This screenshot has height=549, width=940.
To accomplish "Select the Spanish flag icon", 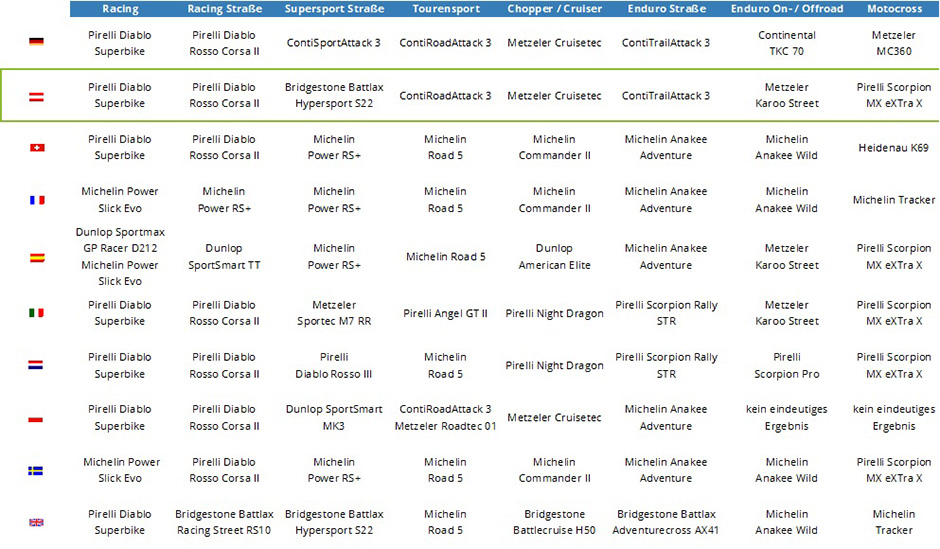I will 36,257.
